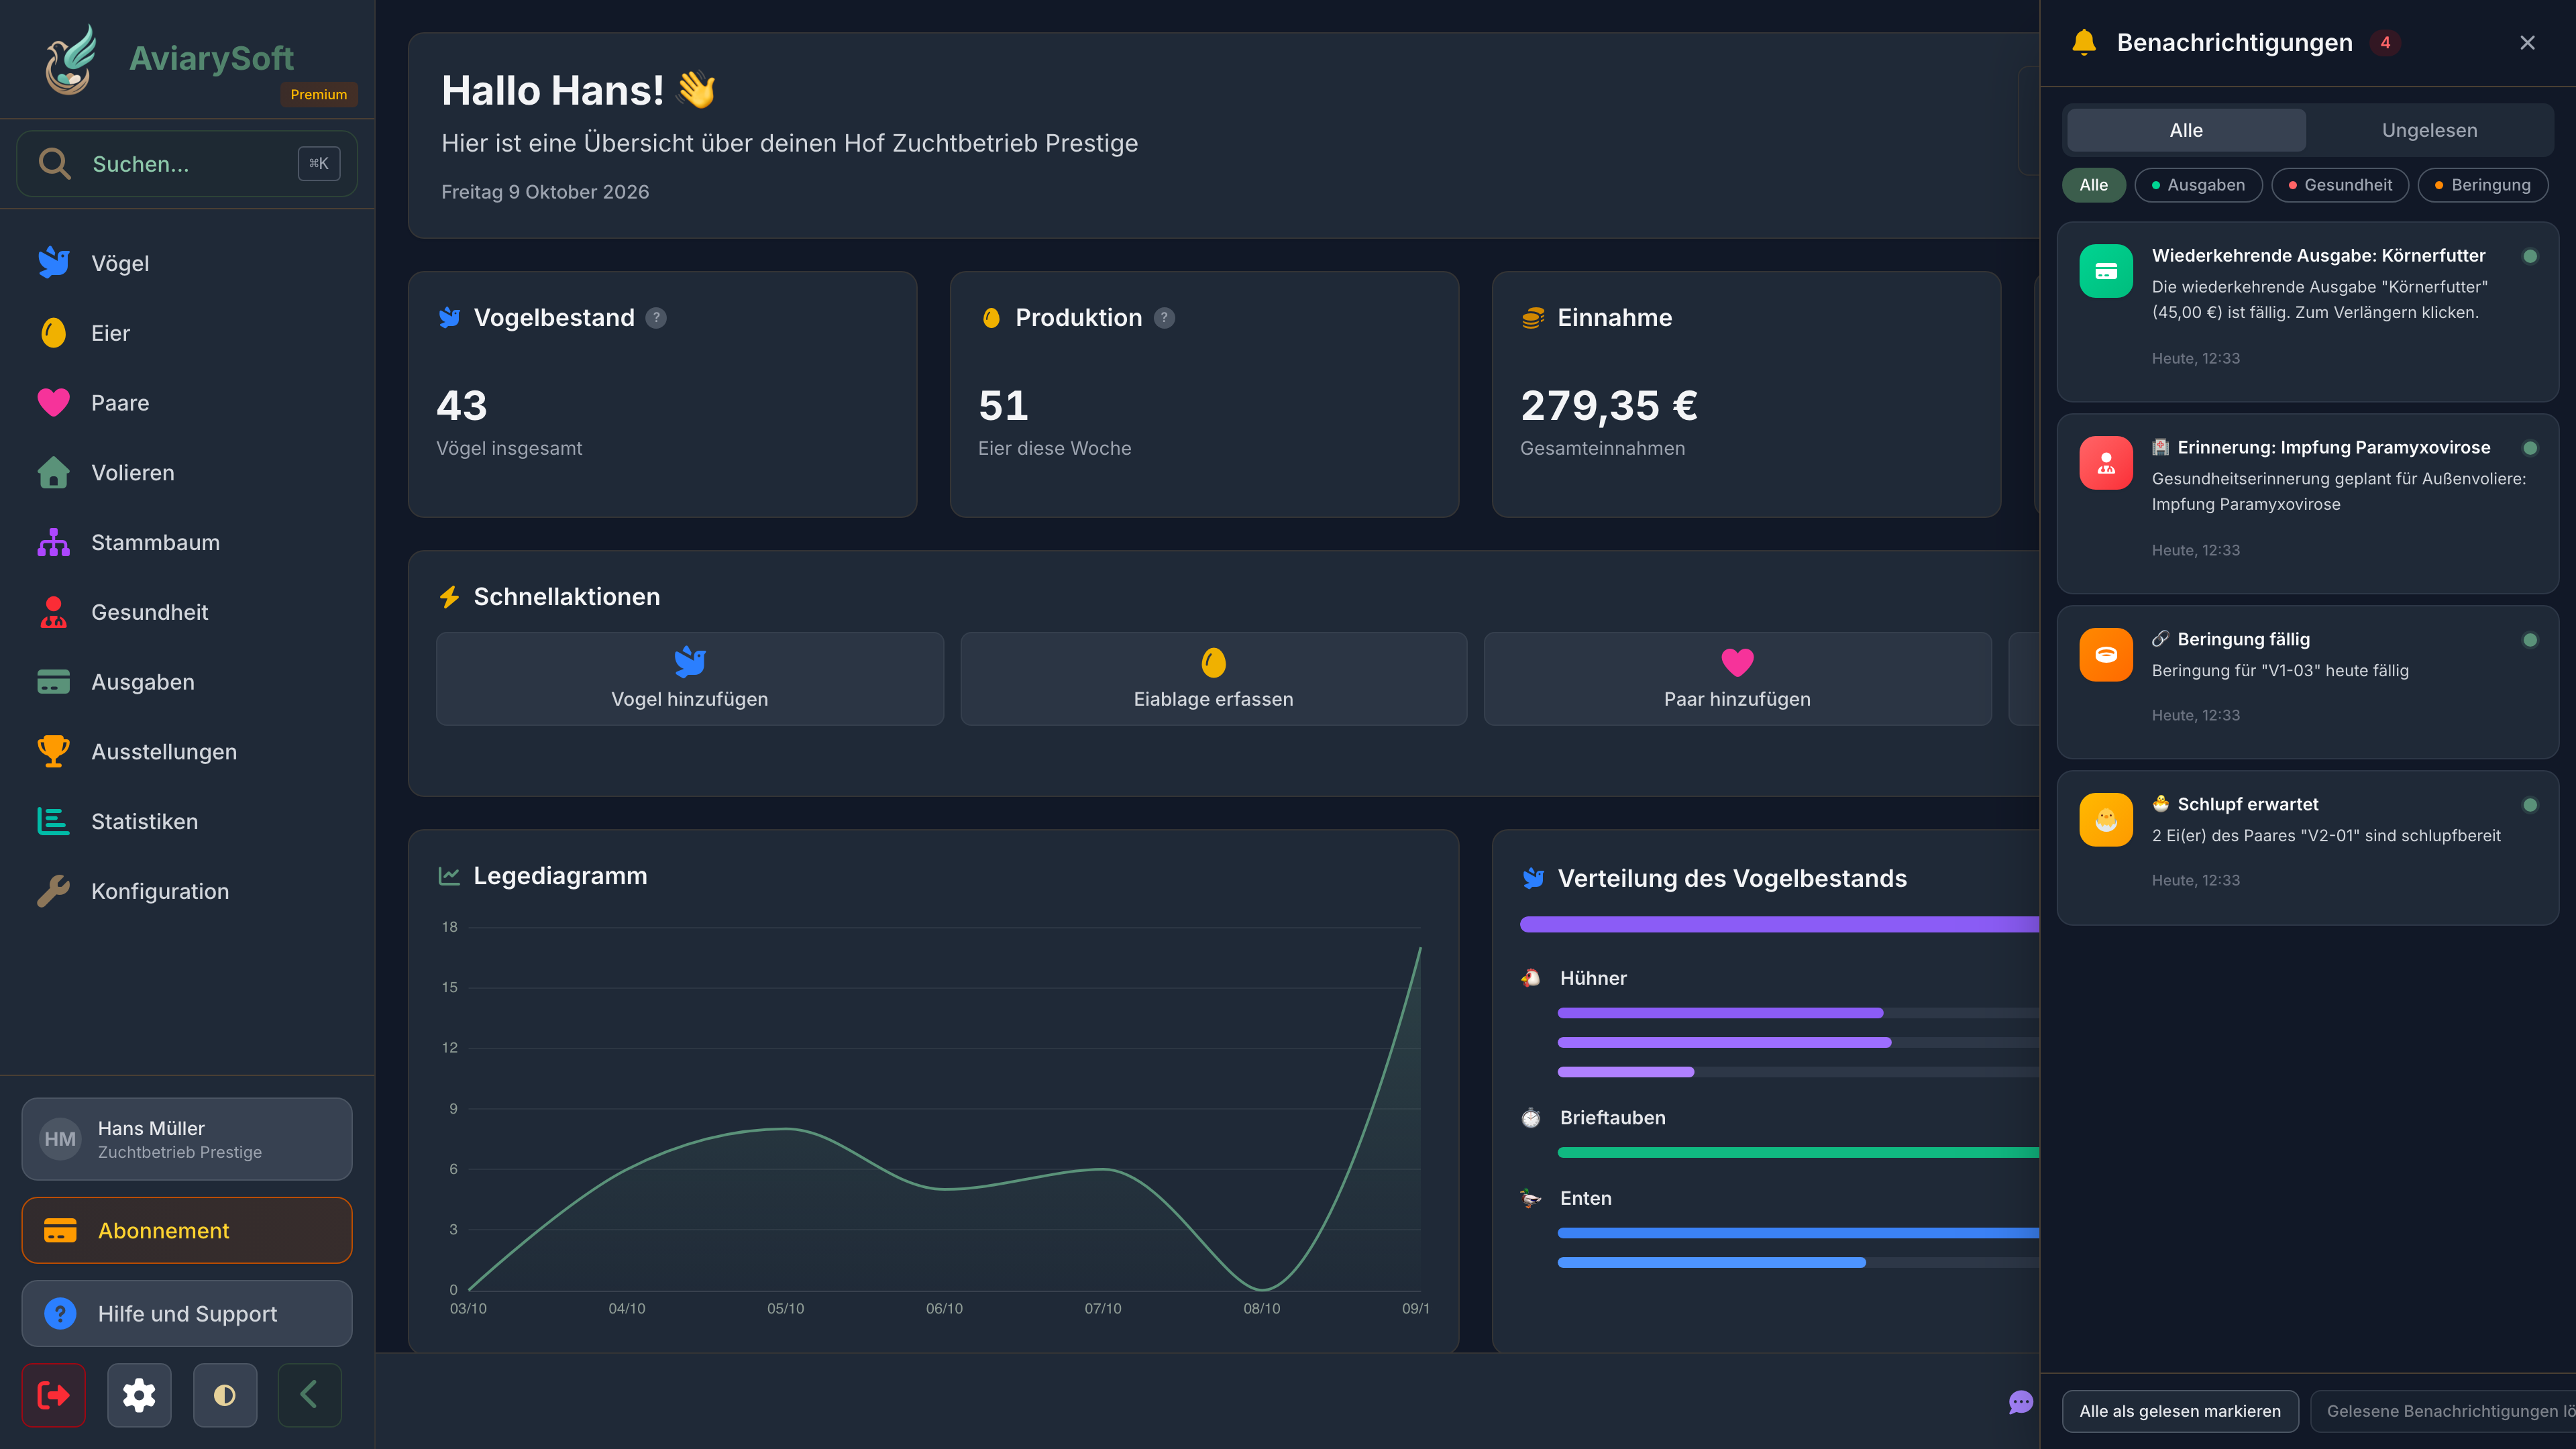Viewport: 2576px width, 1449px height.
Task: Click the Vogelbestand help question mark
Action: coord(656,318)
